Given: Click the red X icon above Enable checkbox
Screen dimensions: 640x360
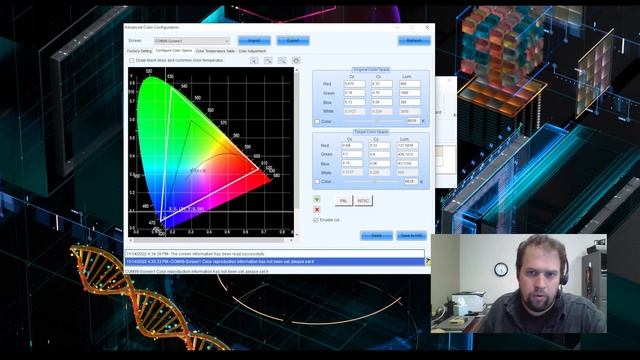Looking at the screenshot, I should tap(317, 209).
